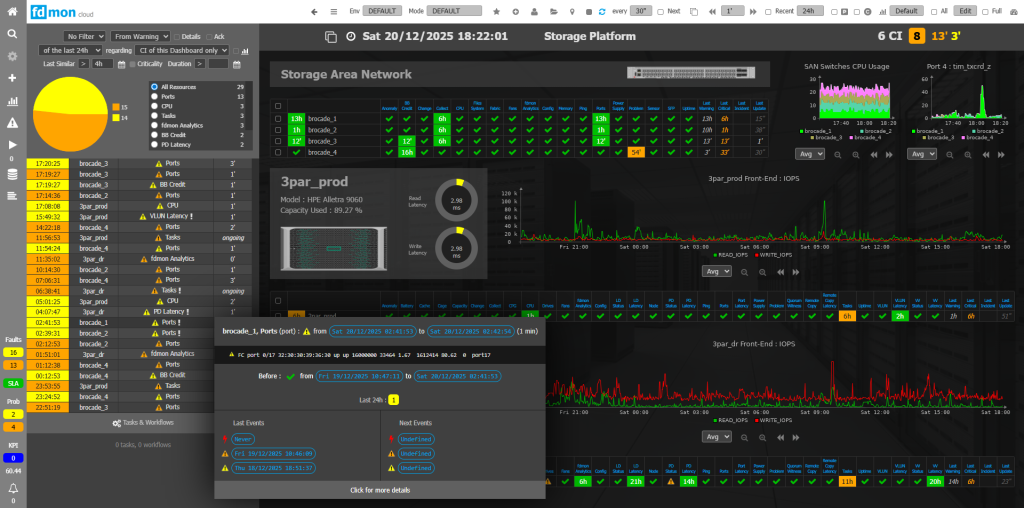Select the Ports resource radio button
The image size is (1024, 508).
point(154,96)
